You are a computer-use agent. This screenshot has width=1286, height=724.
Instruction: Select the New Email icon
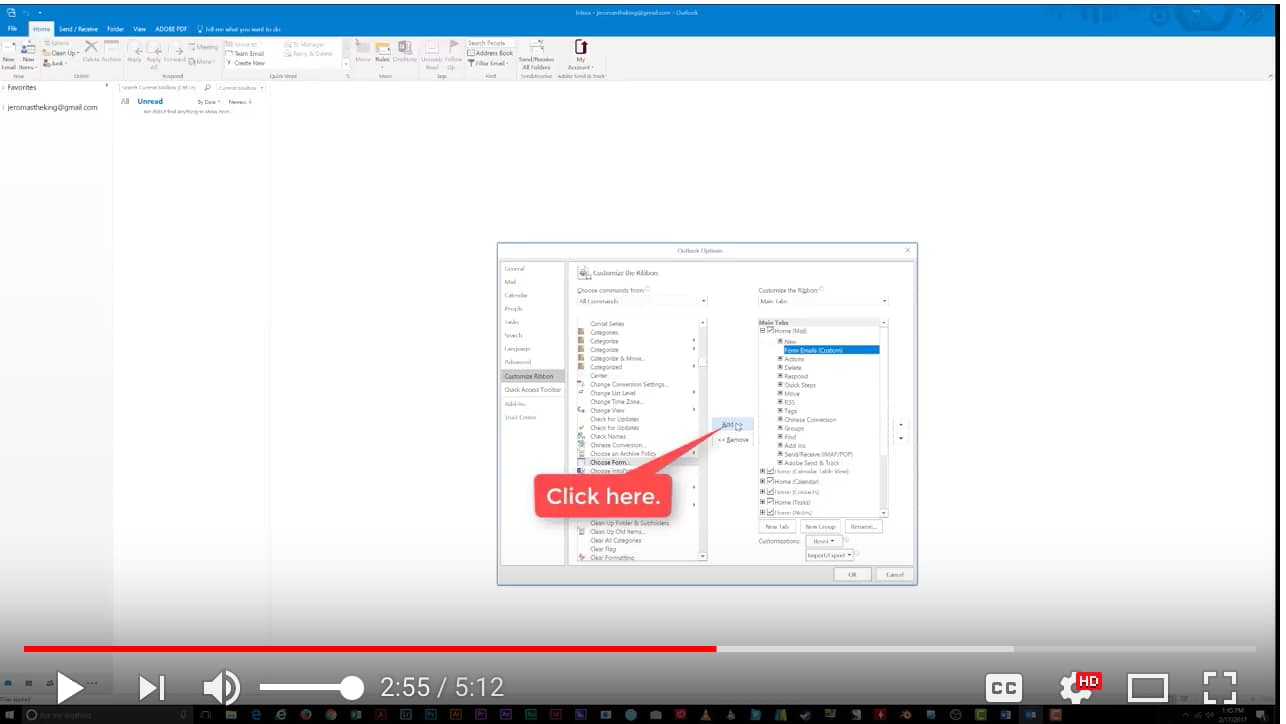pos(12,56)
